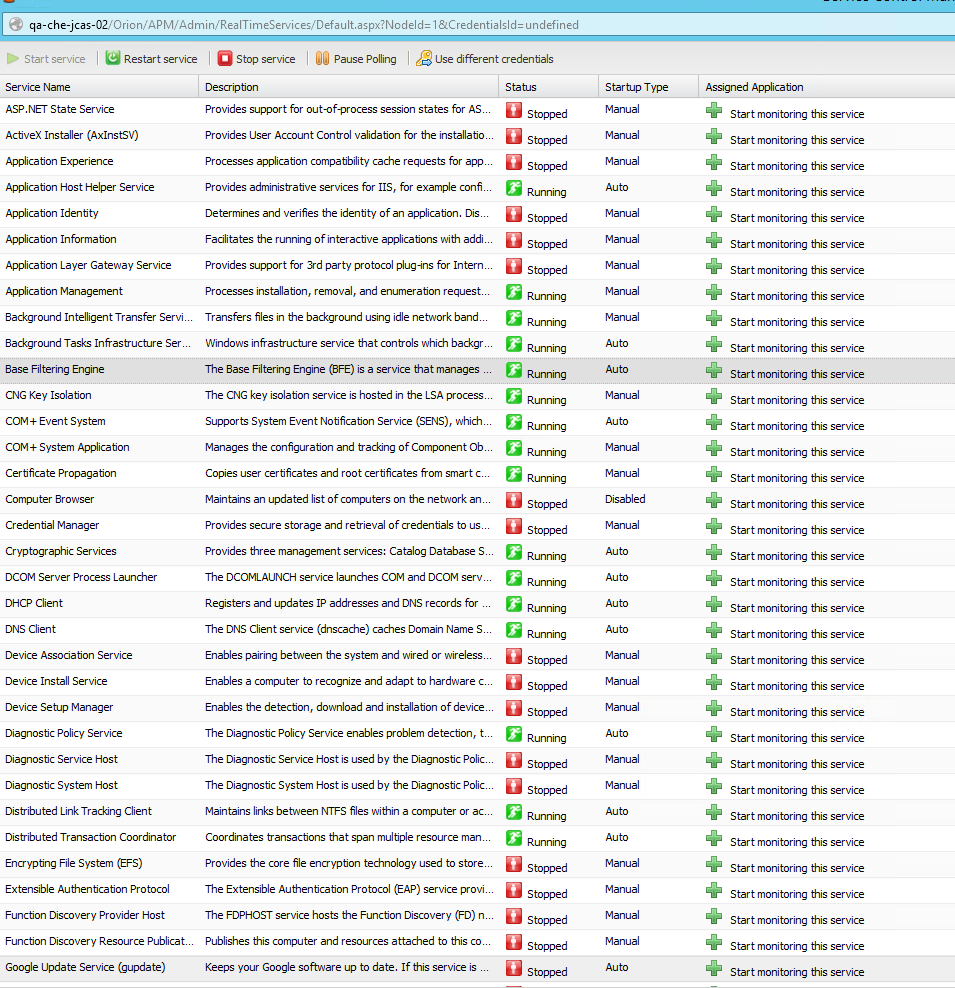
Task: Click Manual startup type for Application Management
Action: point(622,291)
